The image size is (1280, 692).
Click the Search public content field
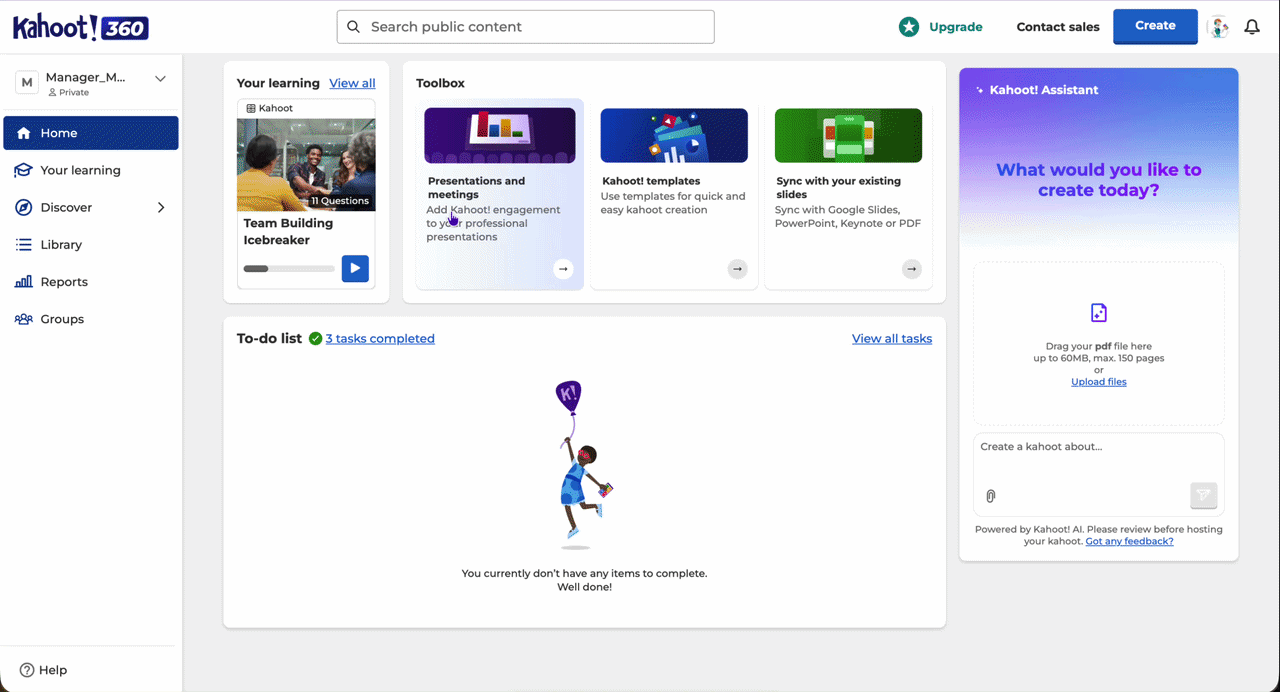click(526, 27)
